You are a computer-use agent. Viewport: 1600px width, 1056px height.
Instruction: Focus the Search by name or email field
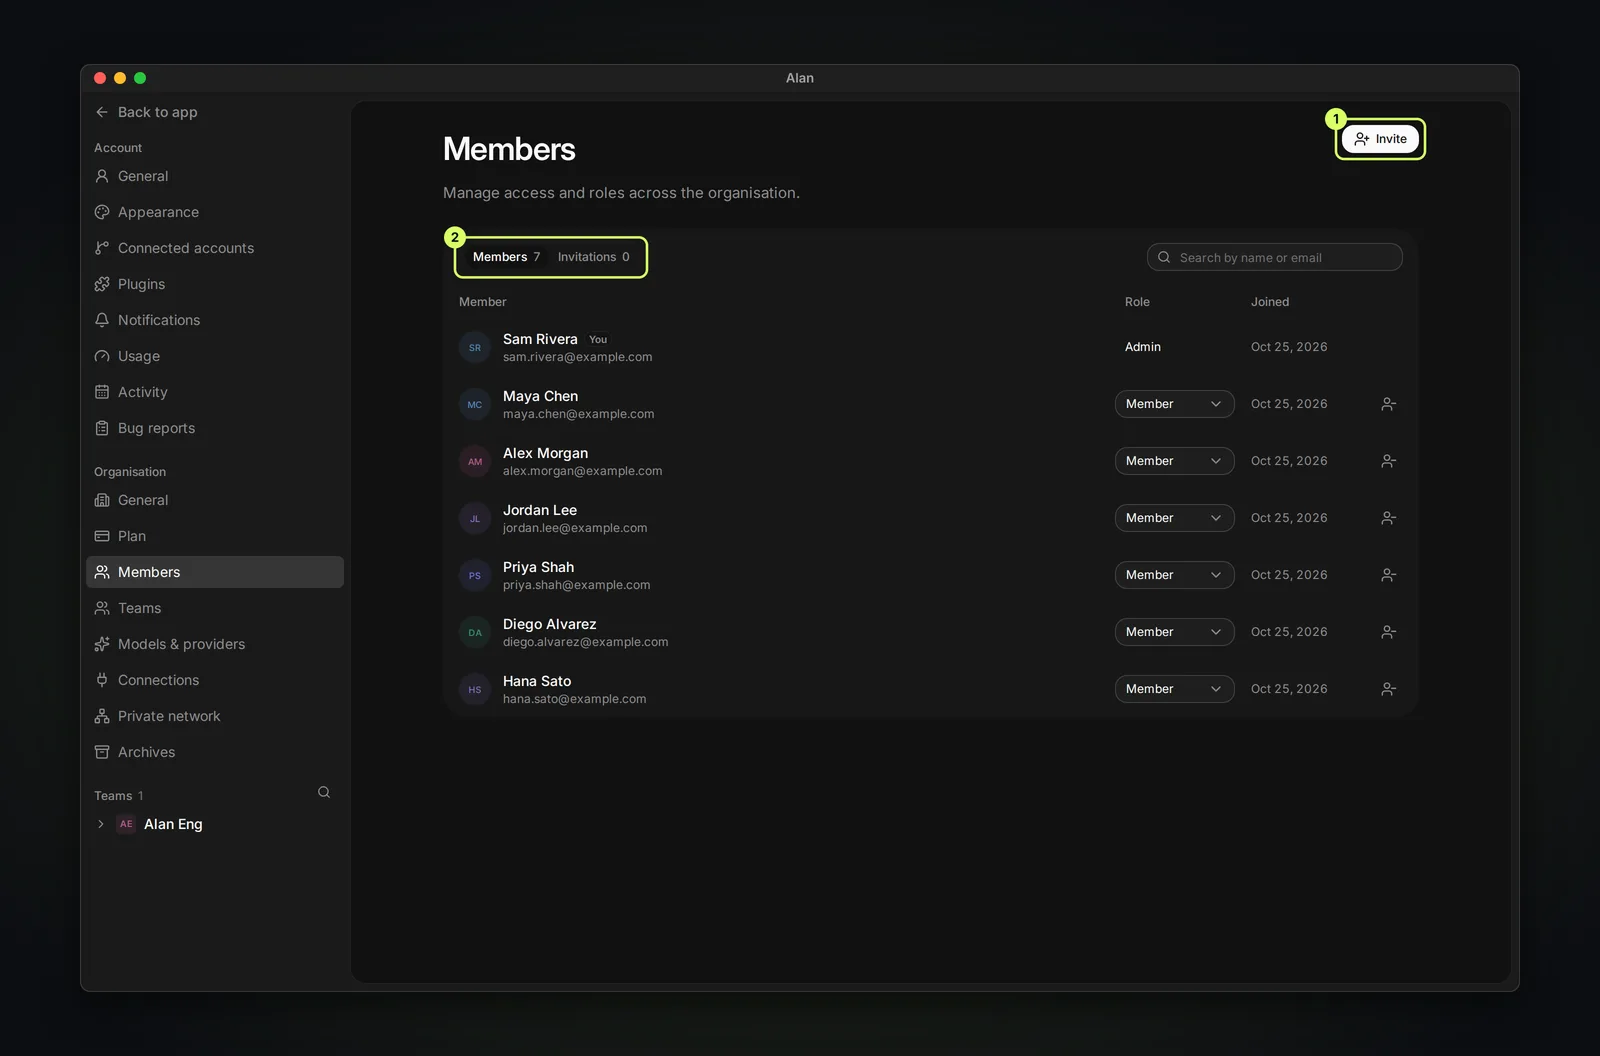tap(1274, 257)
